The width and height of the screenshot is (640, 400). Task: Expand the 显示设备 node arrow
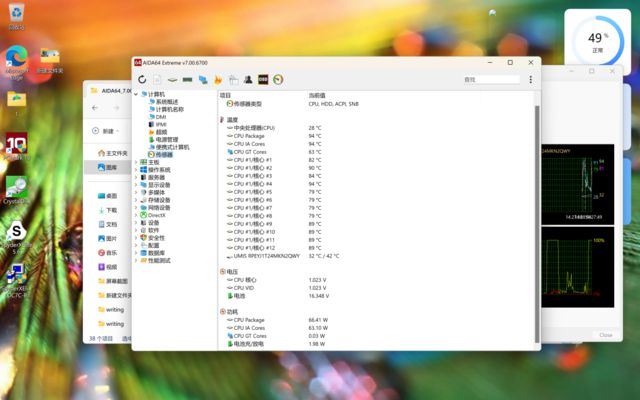point(136,185)
